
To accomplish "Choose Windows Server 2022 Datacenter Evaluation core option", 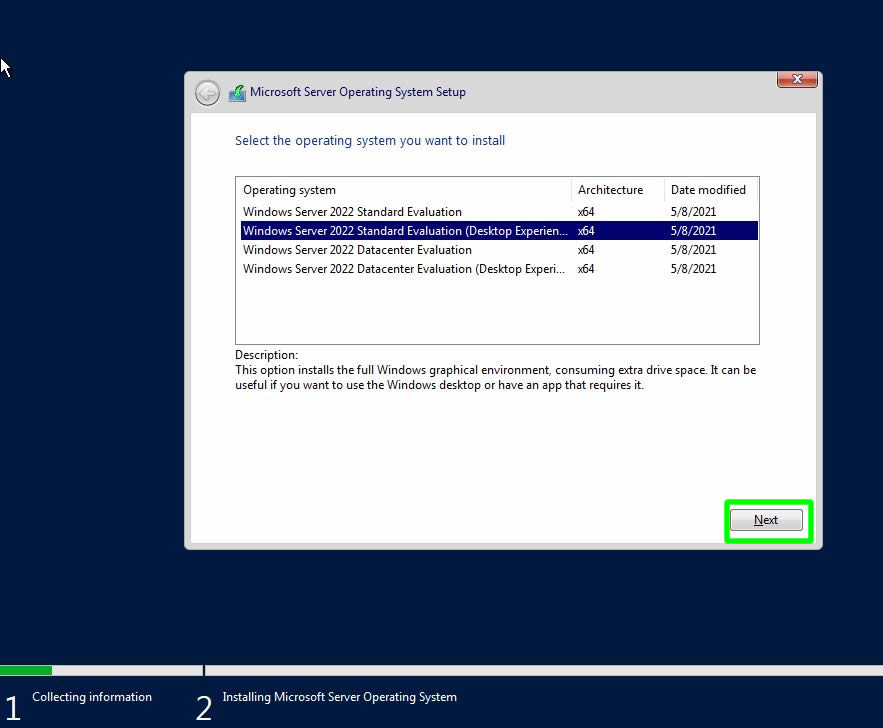I will pyautogui.click(x=357, y=250).
